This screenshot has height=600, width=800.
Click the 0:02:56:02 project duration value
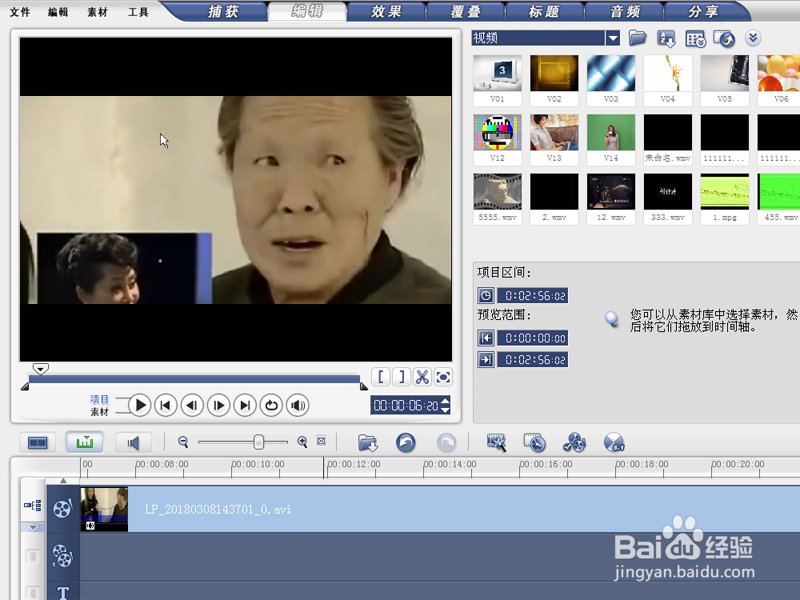tap(535, 295)
